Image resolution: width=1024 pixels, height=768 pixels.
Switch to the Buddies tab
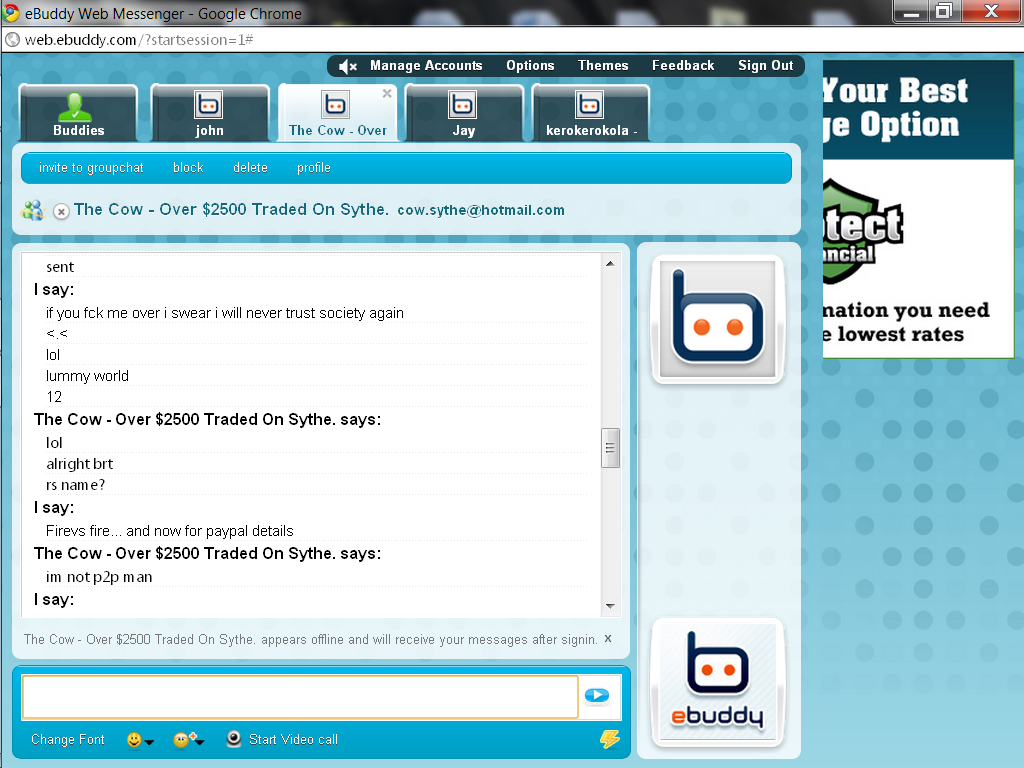[78, 113]
